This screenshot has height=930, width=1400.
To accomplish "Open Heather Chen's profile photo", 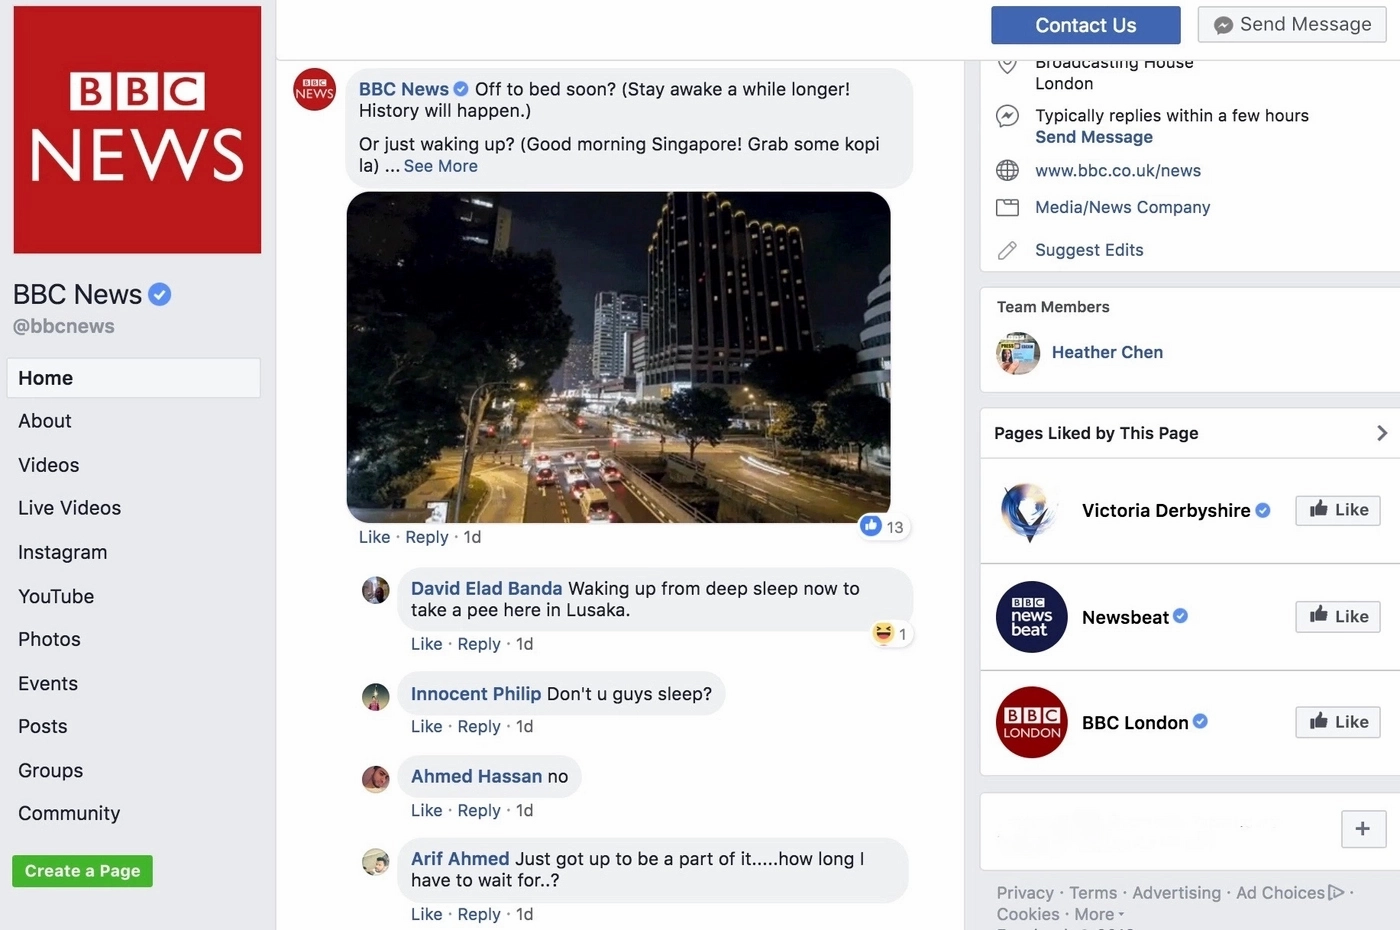I will coord(1018,353).
